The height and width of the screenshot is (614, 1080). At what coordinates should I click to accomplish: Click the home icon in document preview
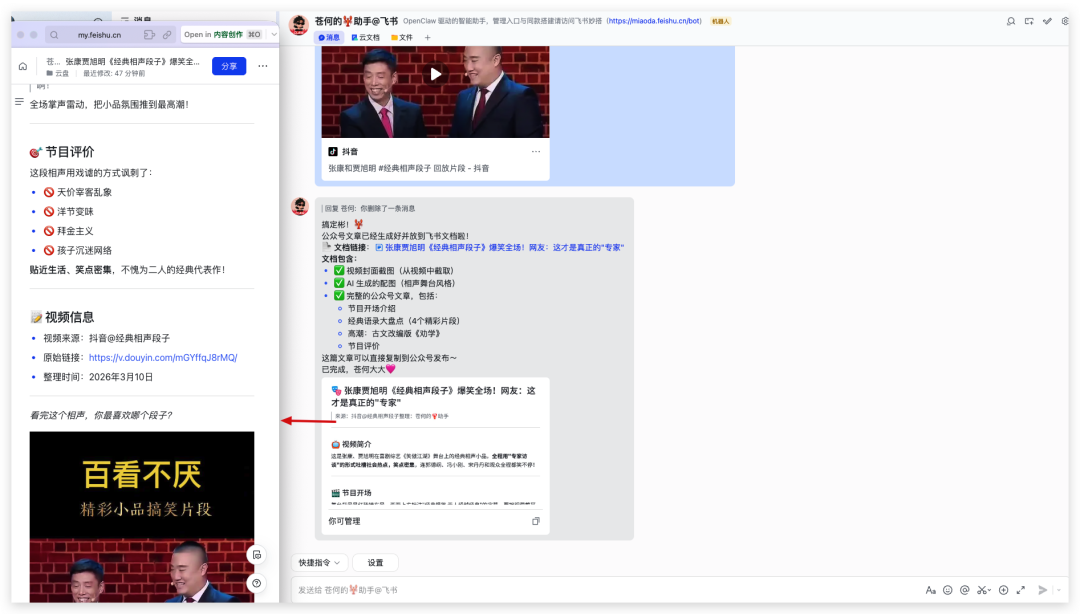point(22,65)
